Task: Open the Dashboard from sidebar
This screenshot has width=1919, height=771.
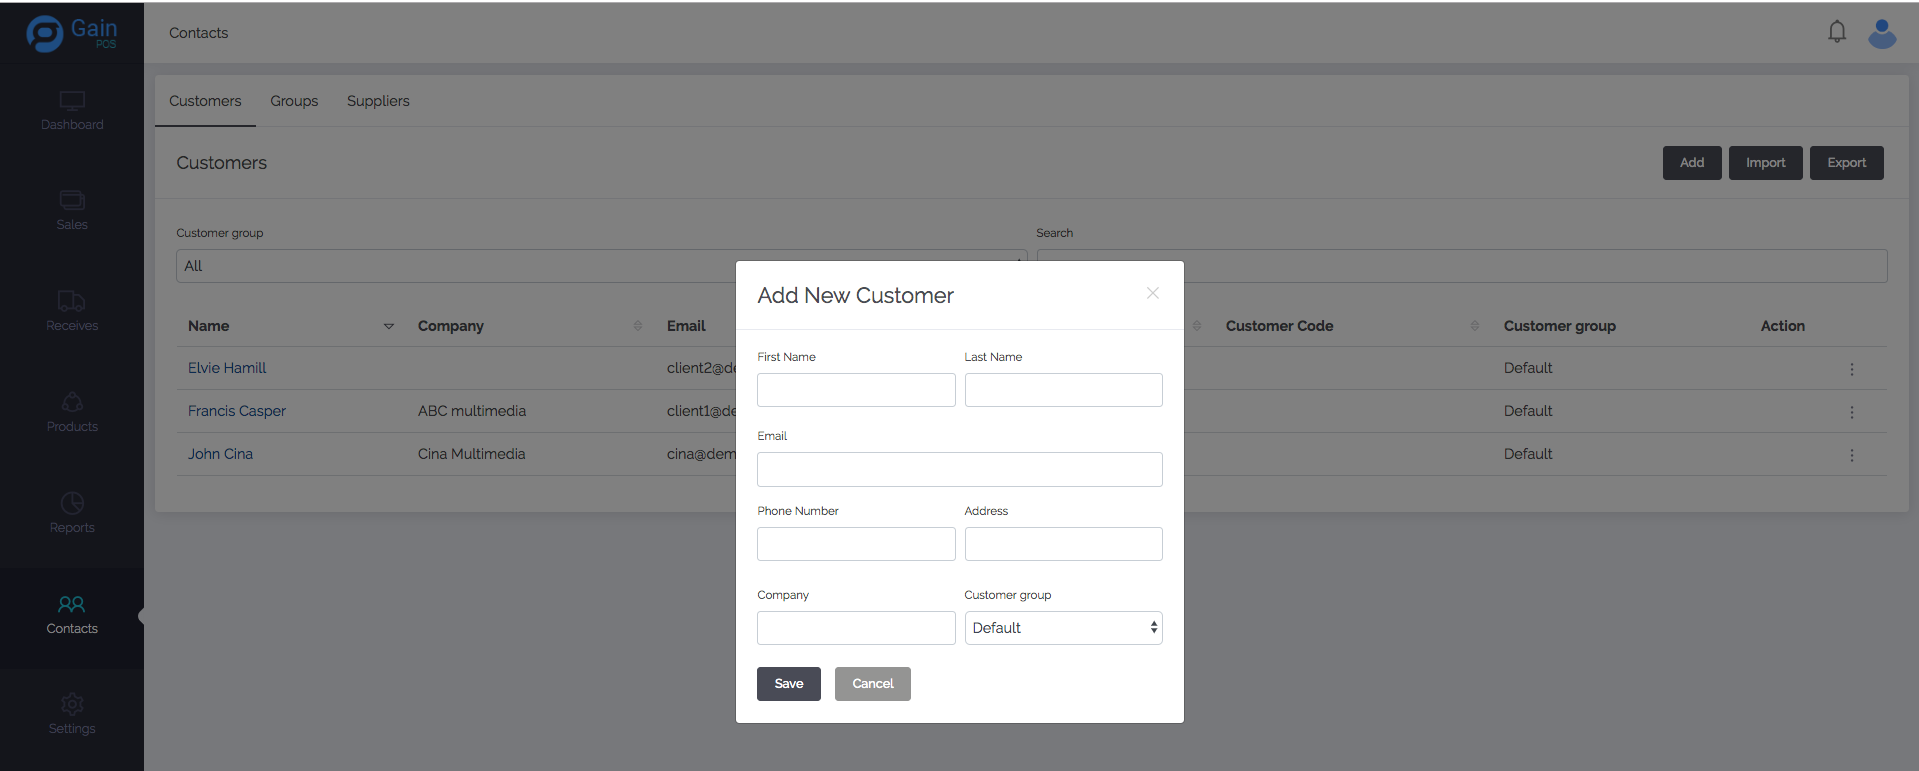Action: tap(72, 111)
